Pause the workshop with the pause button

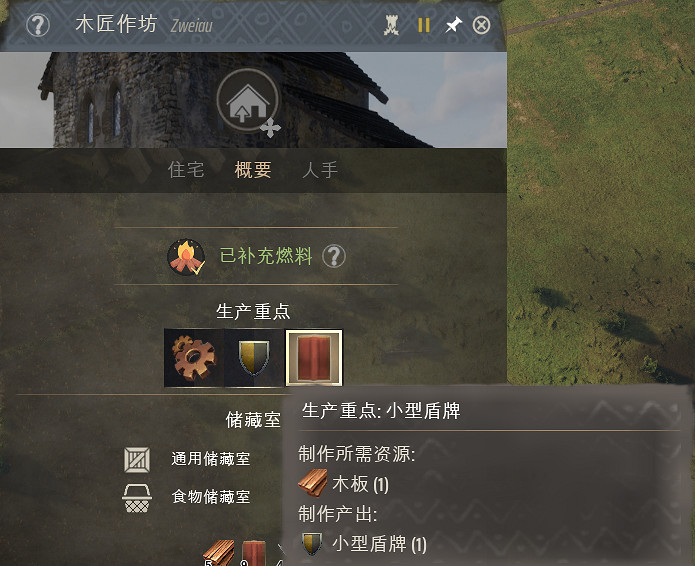[424, 25]
